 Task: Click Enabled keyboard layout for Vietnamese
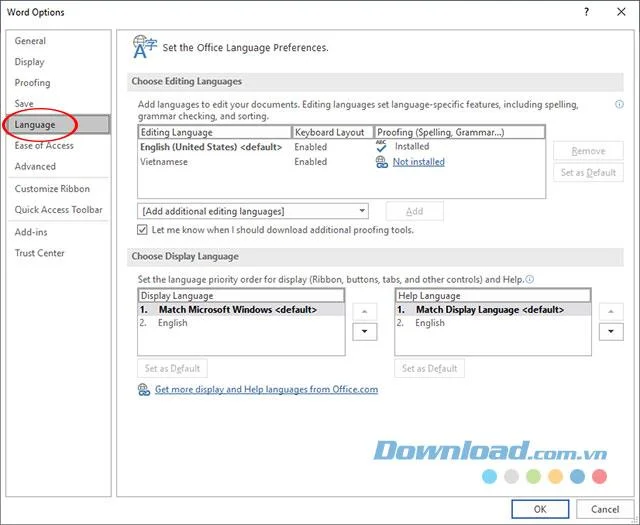311,162
